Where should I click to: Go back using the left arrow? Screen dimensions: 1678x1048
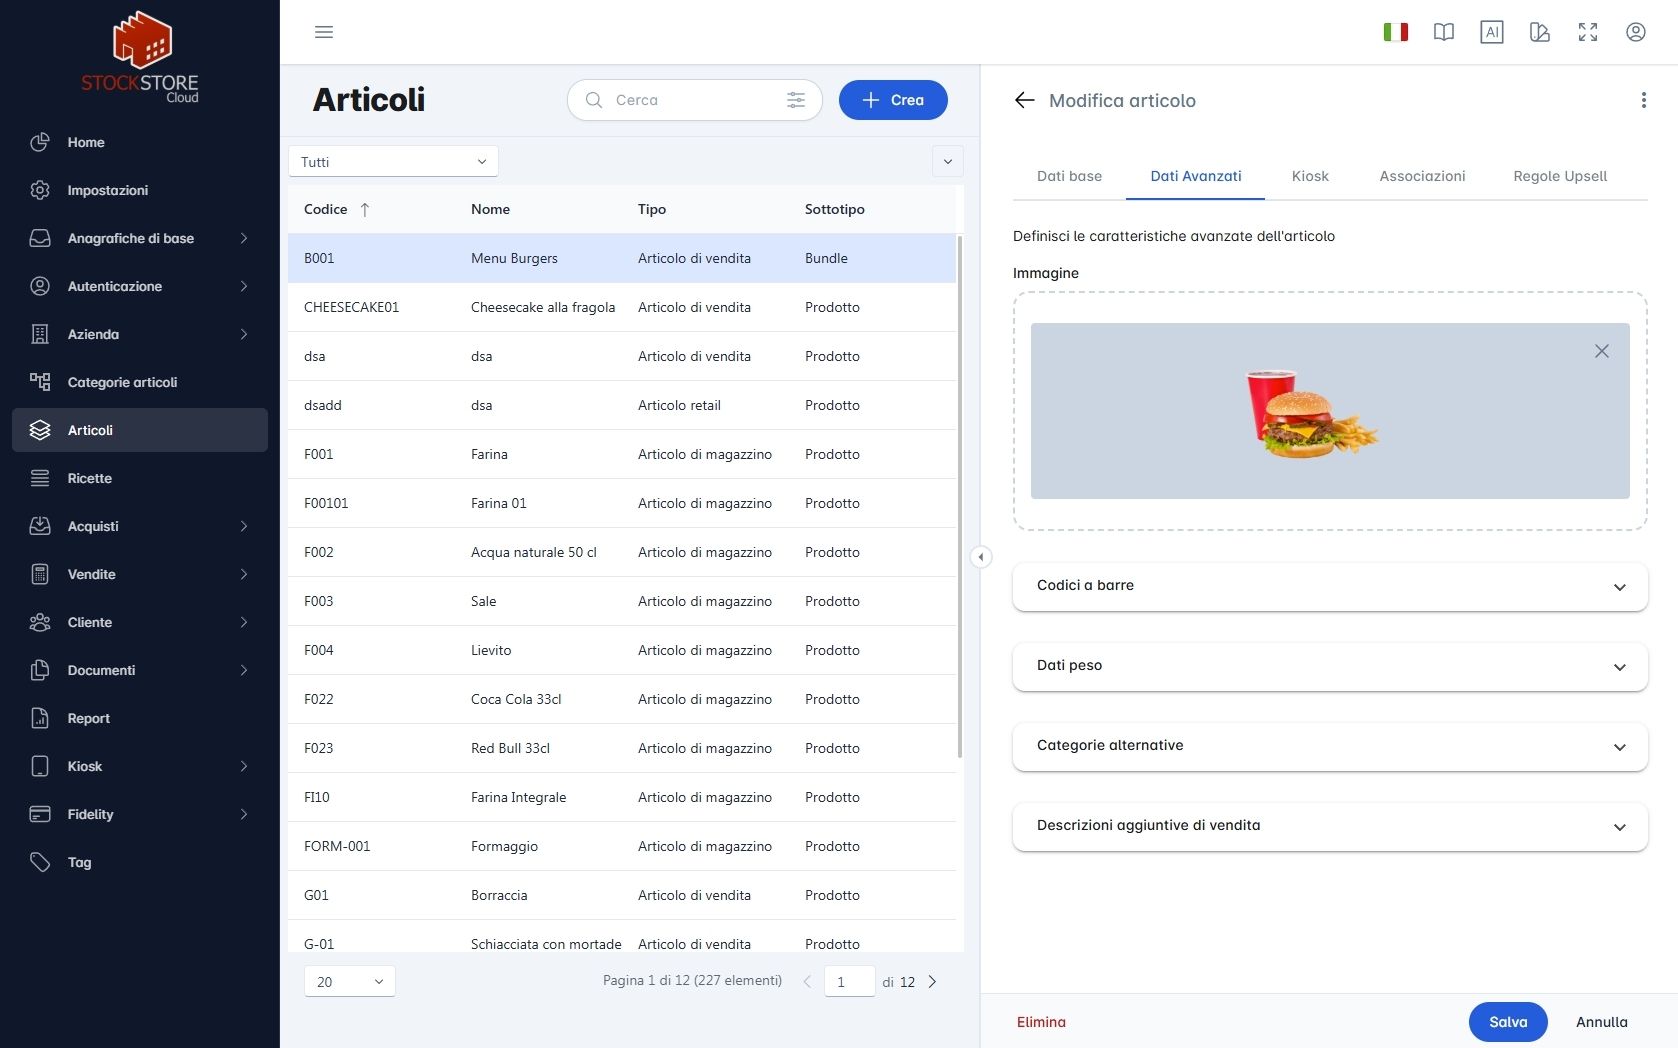(1024, 100)
